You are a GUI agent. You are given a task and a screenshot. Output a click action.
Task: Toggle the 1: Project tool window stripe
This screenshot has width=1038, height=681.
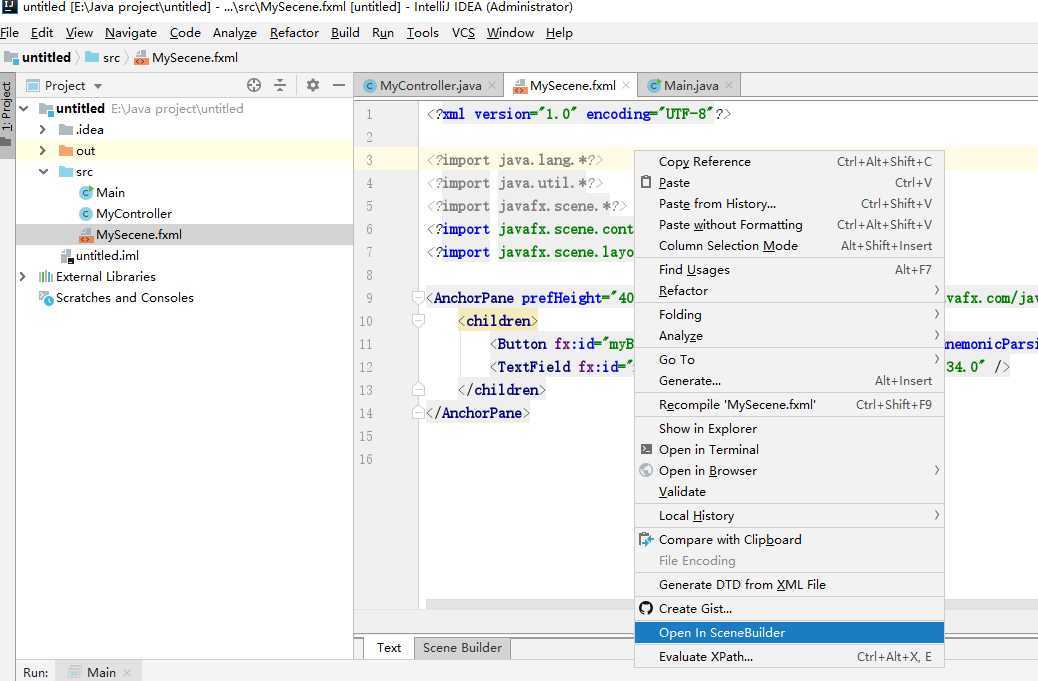tap(7, 114)
